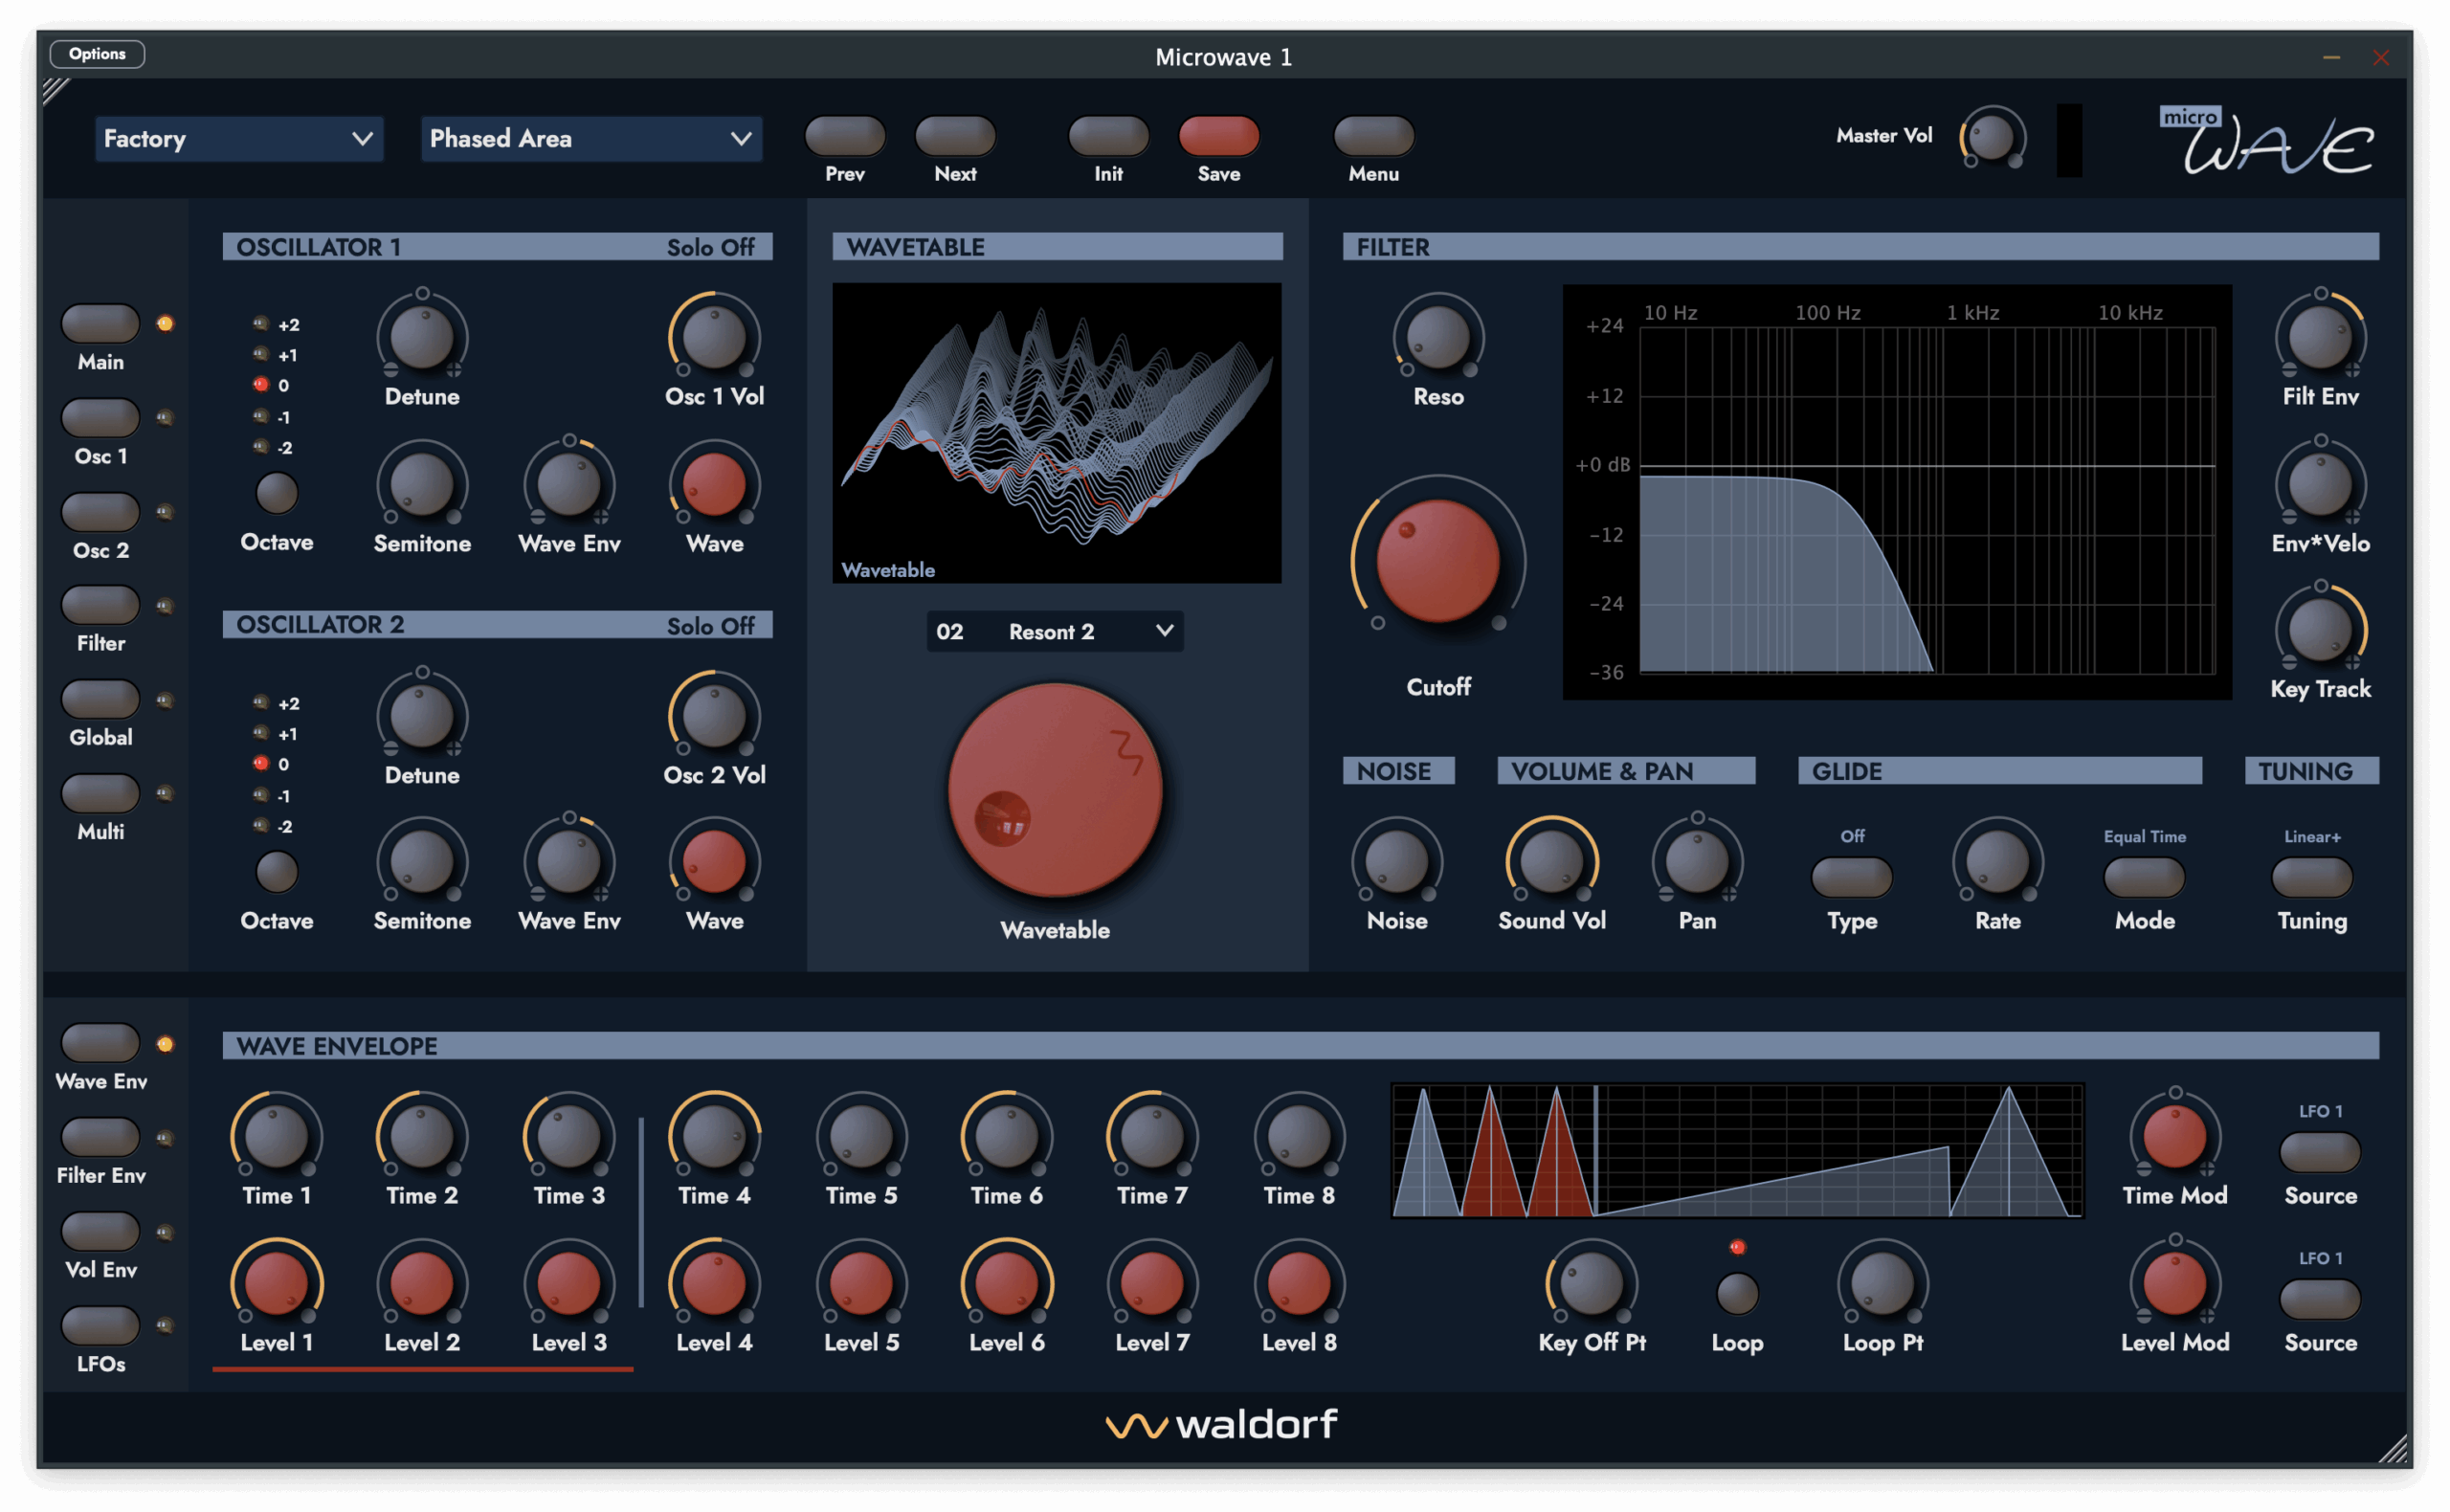Switch to the Main page

(x=100, y=323)
